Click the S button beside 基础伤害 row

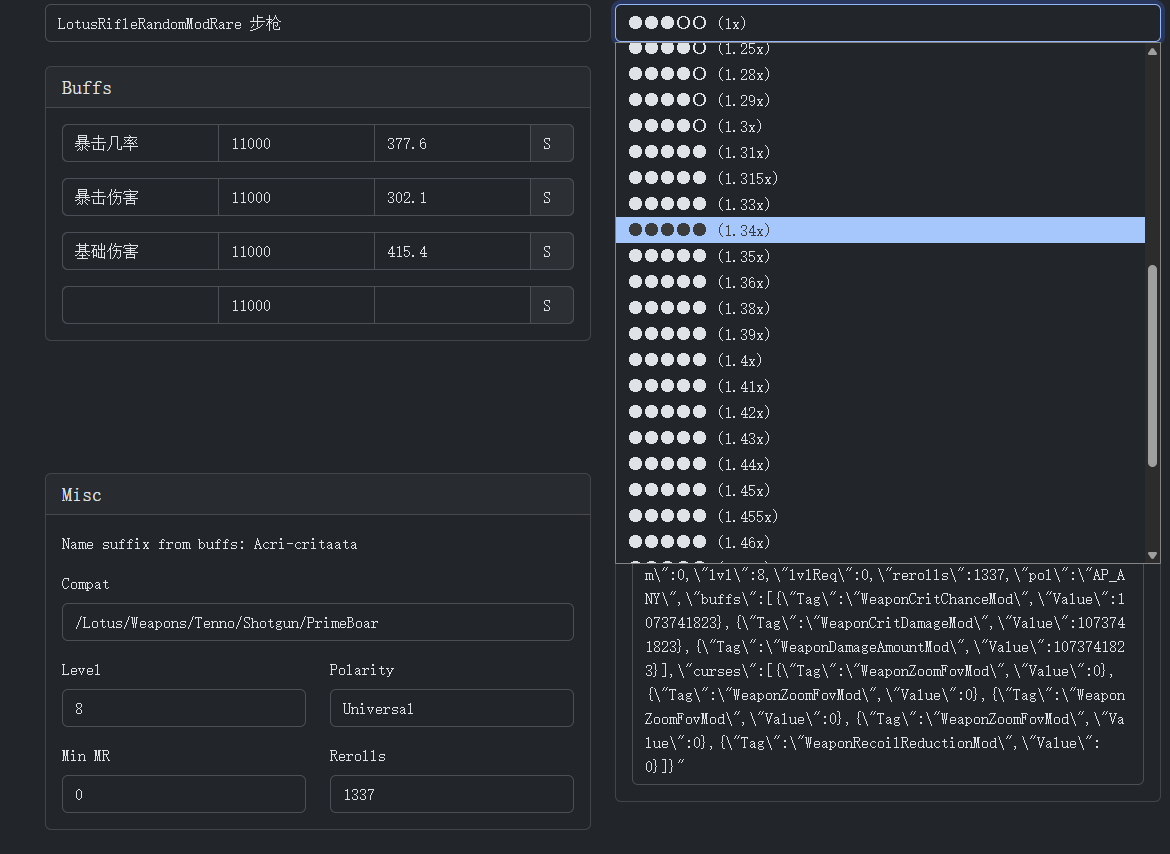click(551, 251)
